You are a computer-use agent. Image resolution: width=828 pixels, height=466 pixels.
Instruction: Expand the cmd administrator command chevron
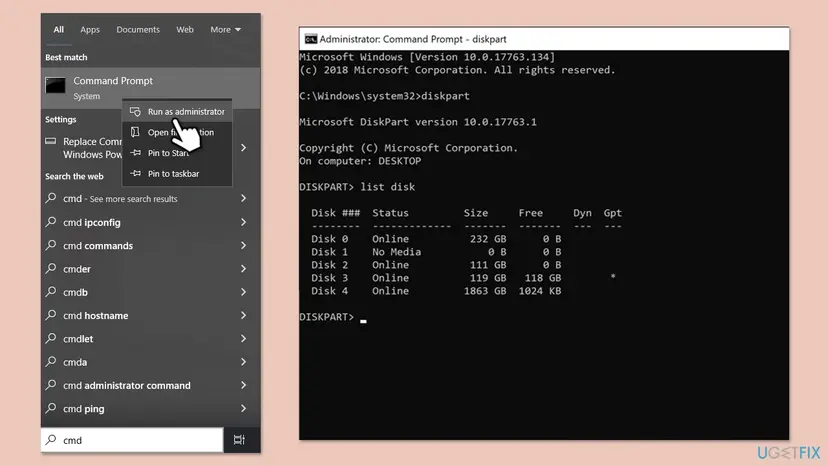[x=243, y=385]
